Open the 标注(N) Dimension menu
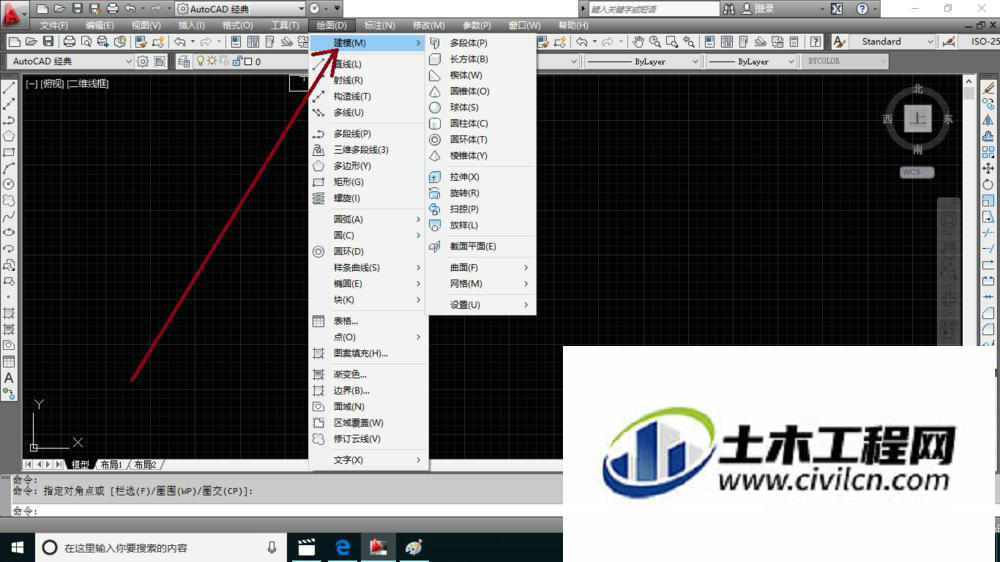 tap(379, 26)
